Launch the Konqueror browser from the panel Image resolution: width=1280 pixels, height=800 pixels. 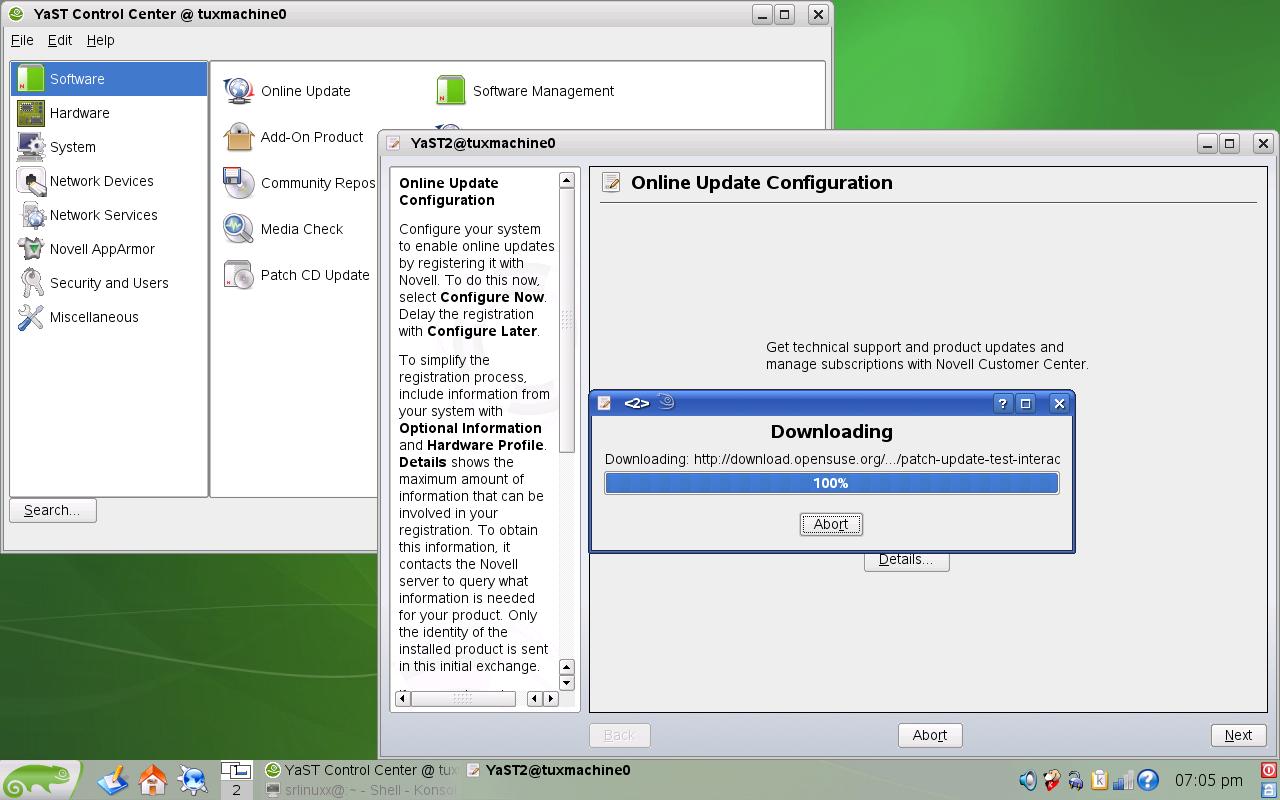[193, 779]
